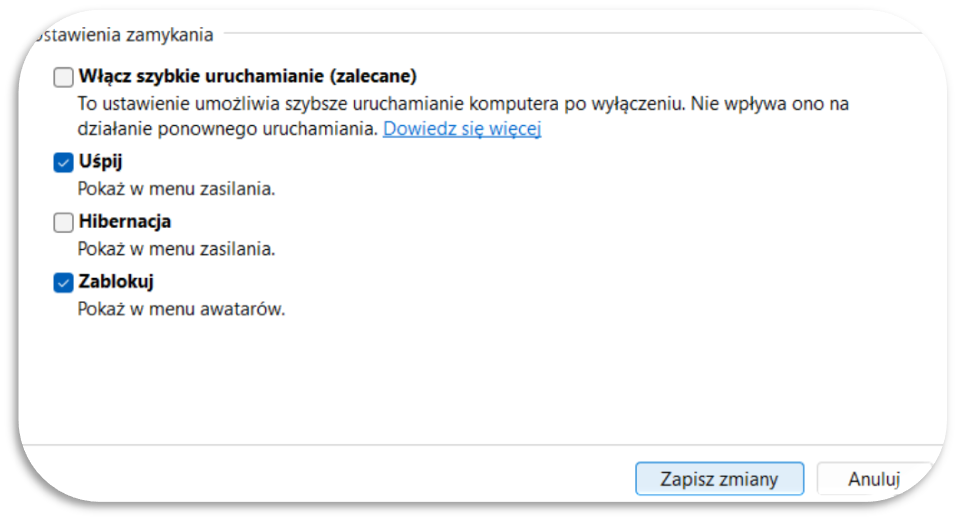Tick the Hibernacja checkbox

click(x=63, y=222)
